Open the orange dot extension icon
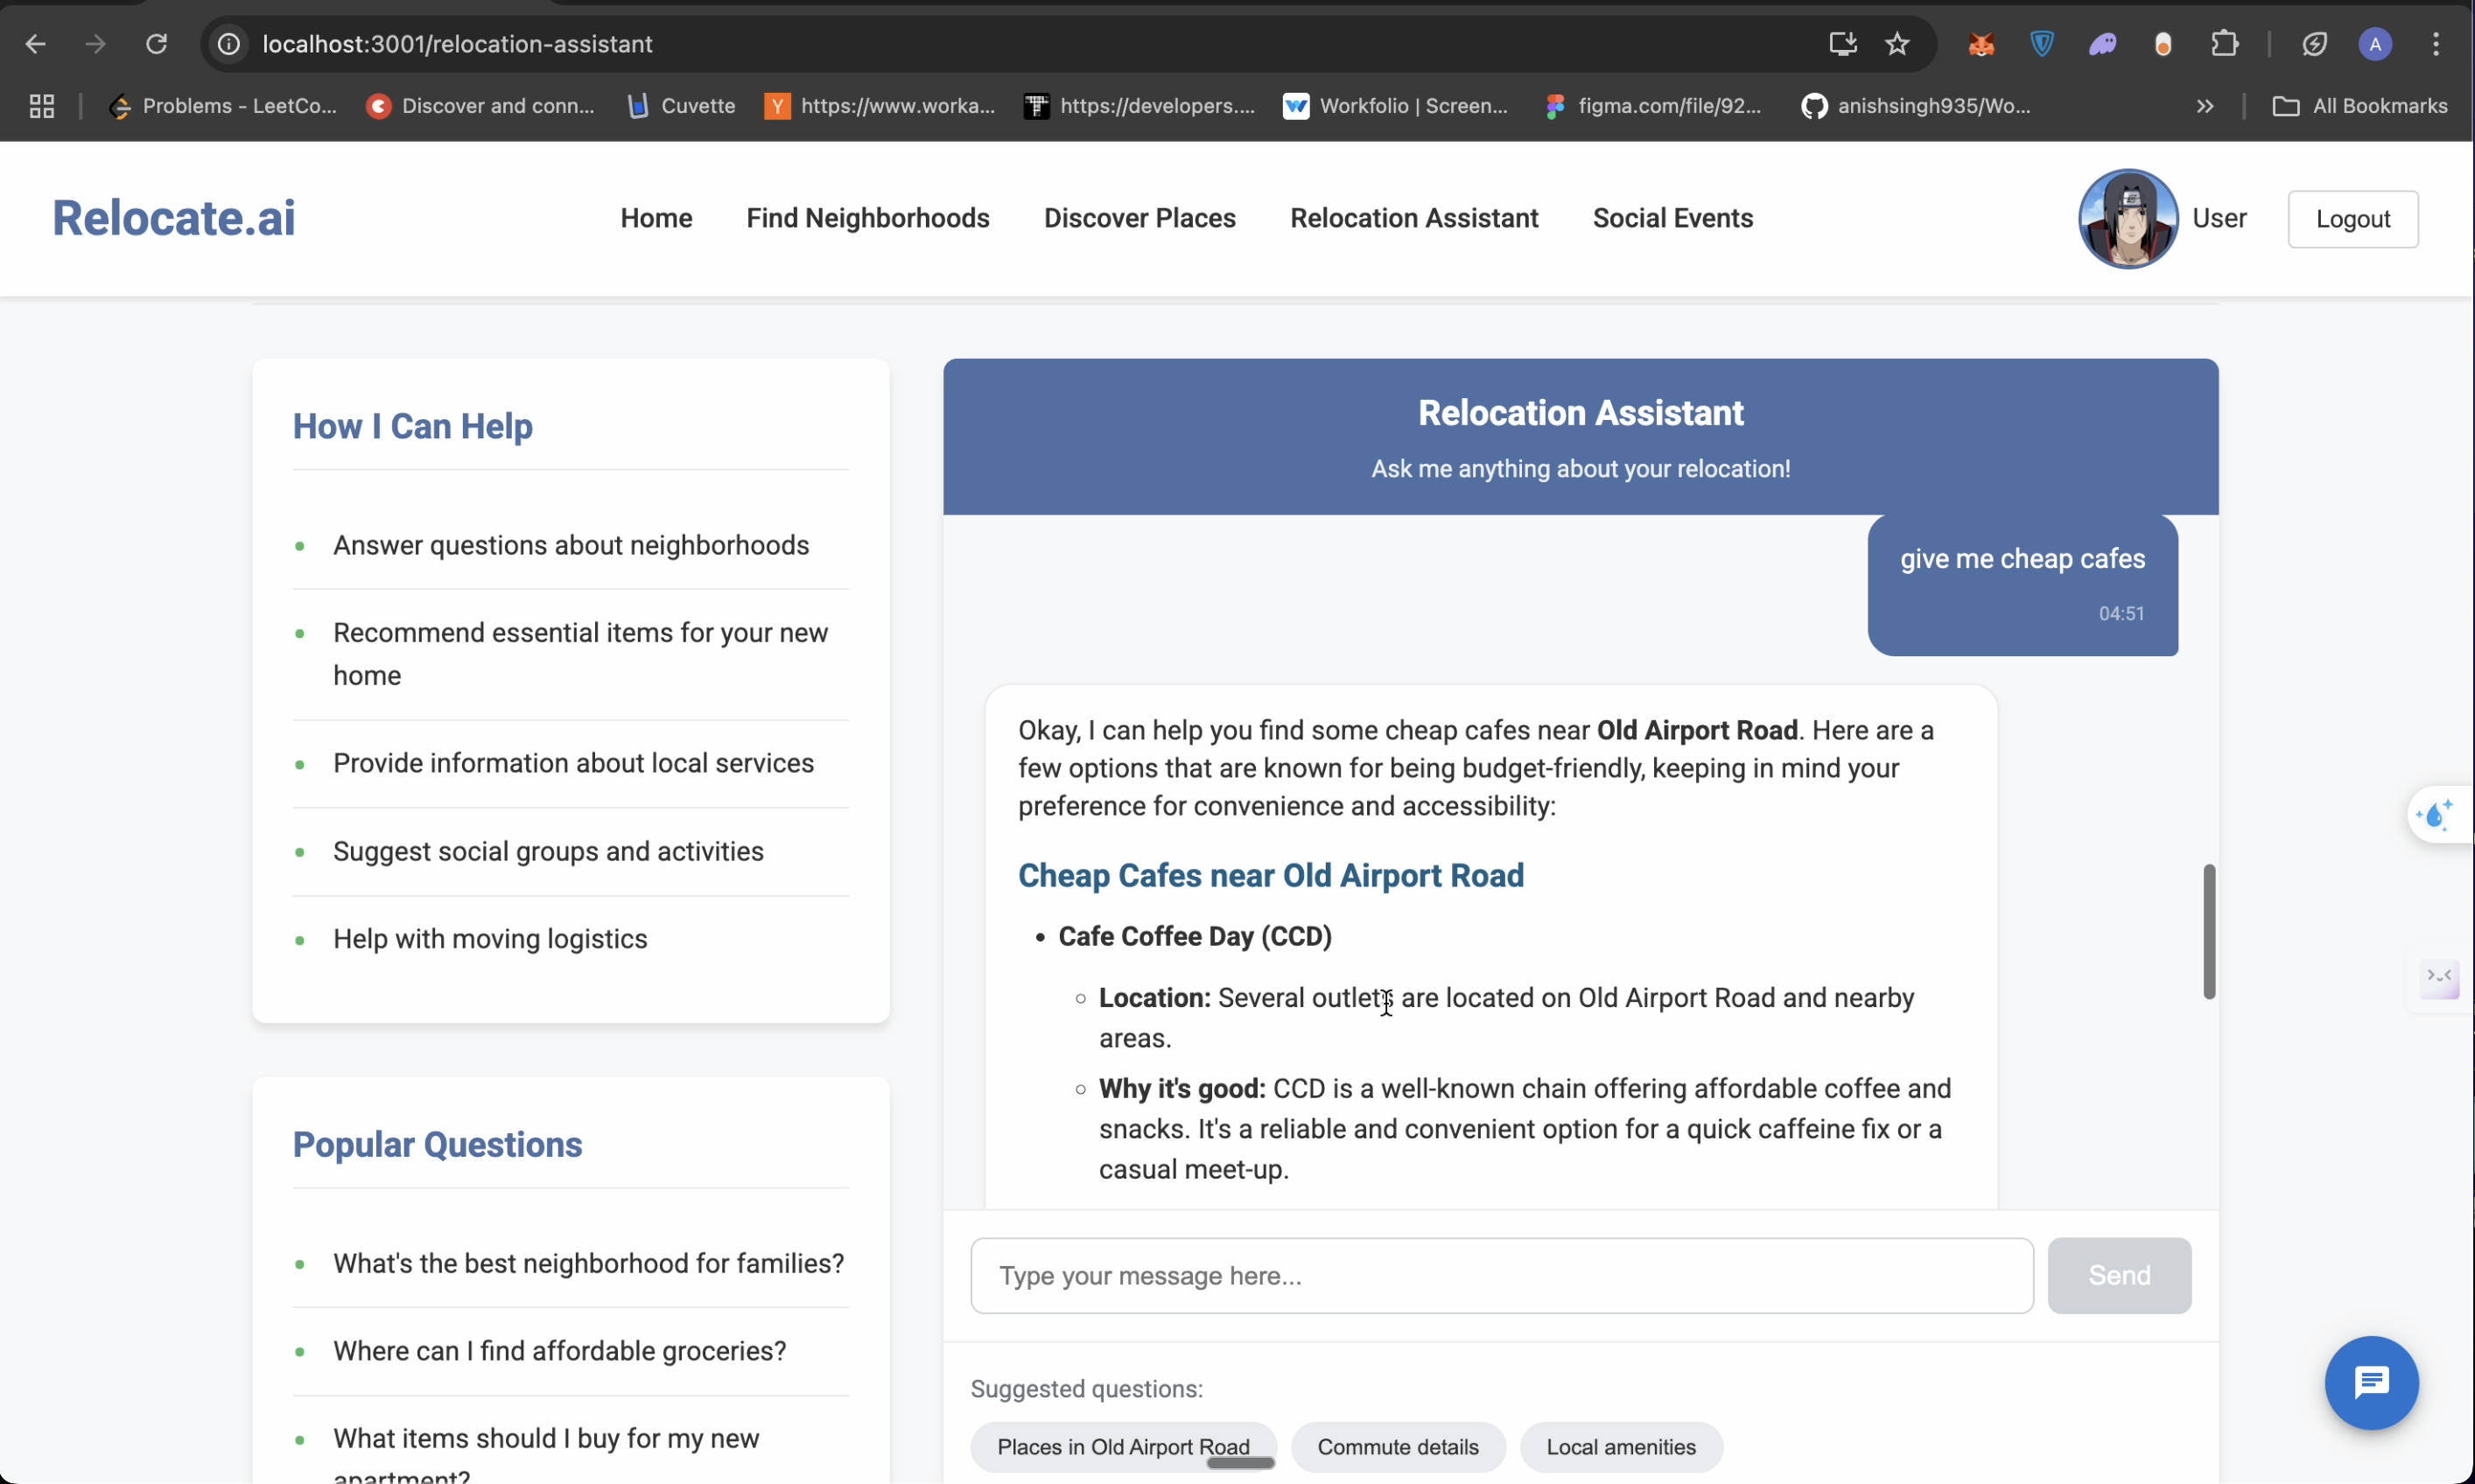Viewport: 2475px width, 1484px height. (2163, 44)
